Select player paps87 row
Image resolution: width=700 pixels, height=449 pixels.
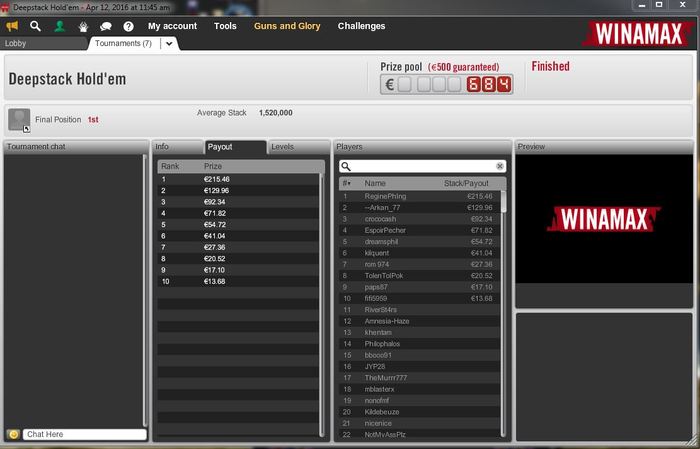click(420, 287)
